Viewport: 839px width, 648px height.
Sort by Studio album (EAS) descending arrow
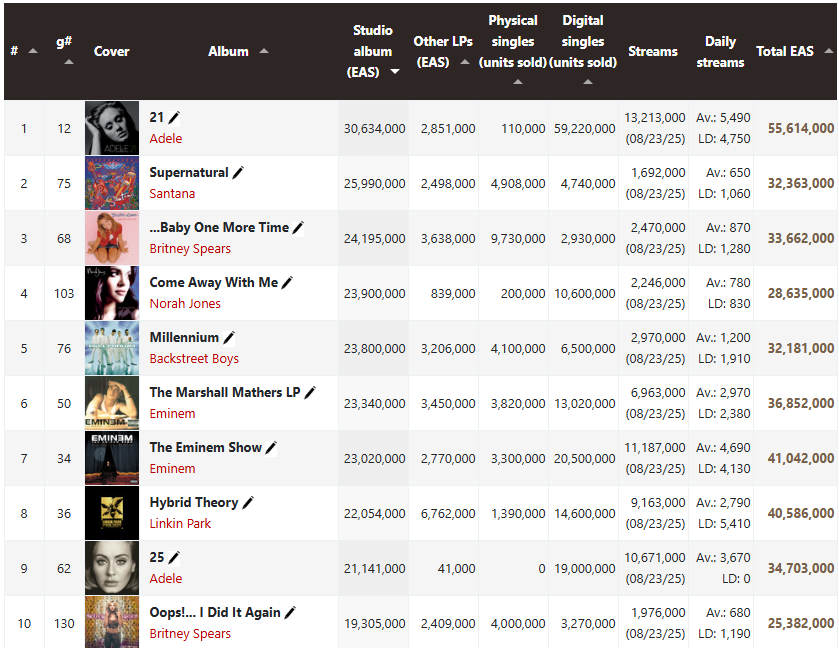point(395,72)
